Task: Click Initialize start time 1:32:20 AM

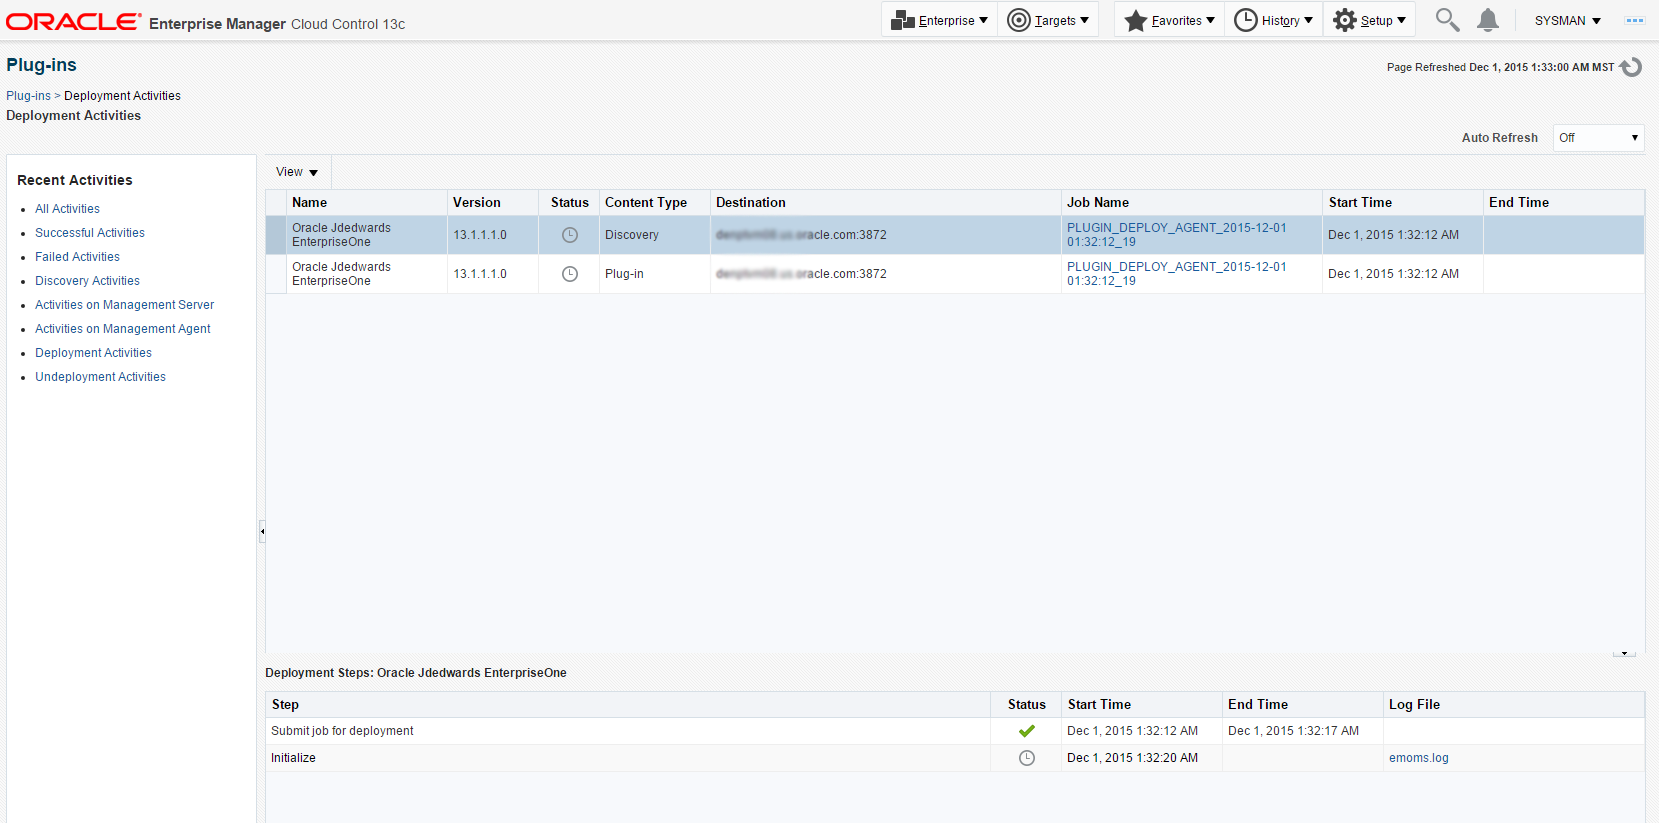Action: [1132, 758]
